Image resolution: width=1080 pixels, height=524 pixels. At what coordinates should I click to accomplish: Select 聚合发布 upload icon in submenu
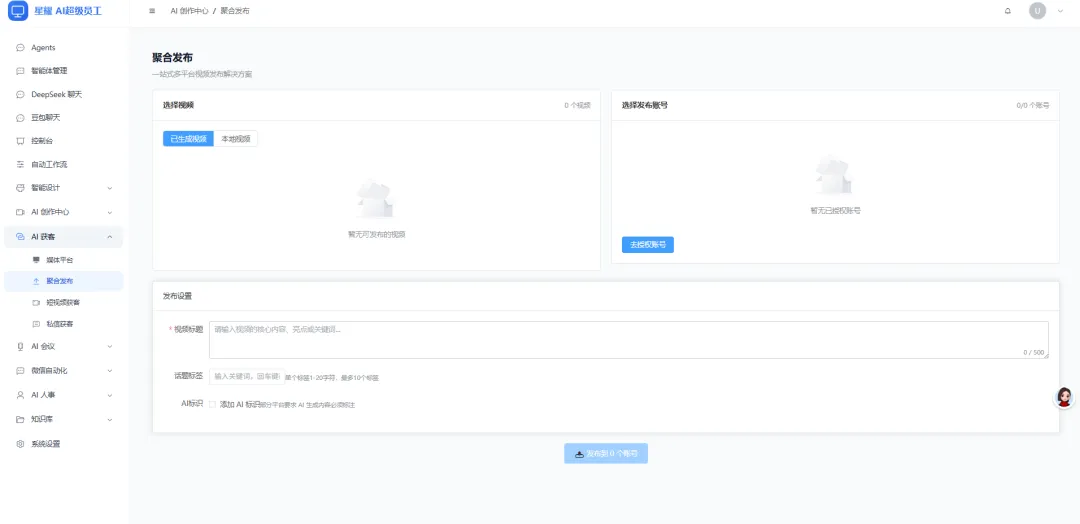point(37,281)
